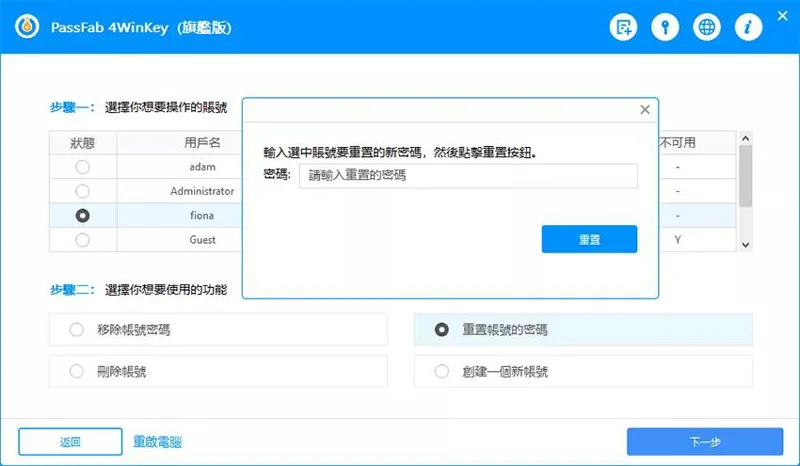Screen dimensions: 800x466
Task: Click the 重置 button in dialog
Action: click(x=589, y=239)
